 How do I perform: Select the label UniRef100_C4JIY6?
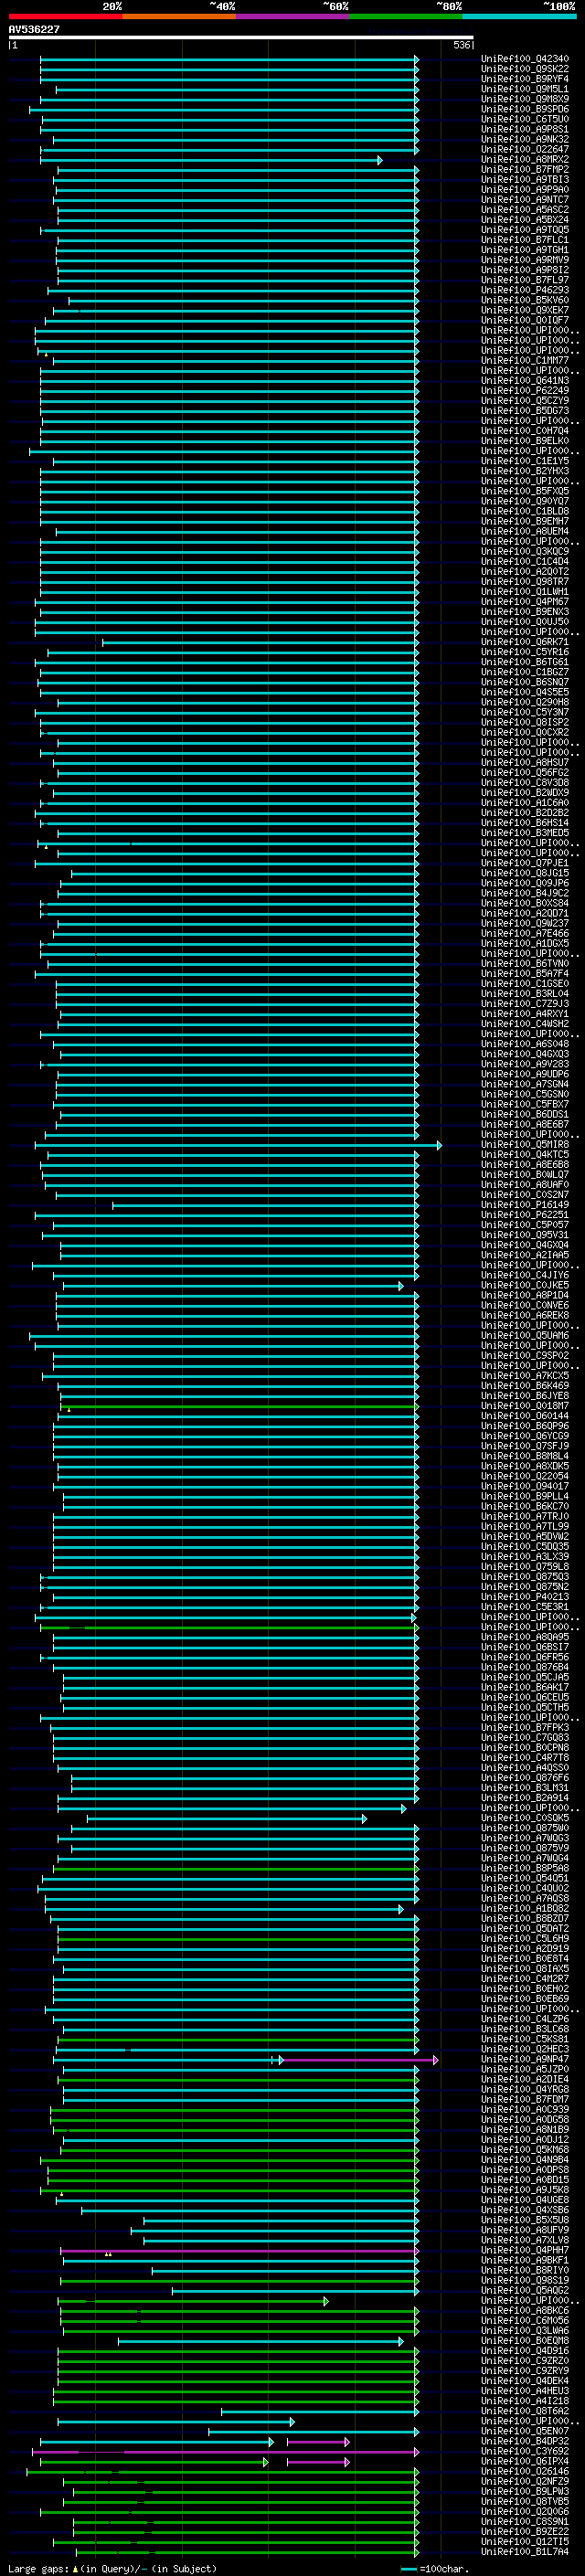coord(524,1276)
